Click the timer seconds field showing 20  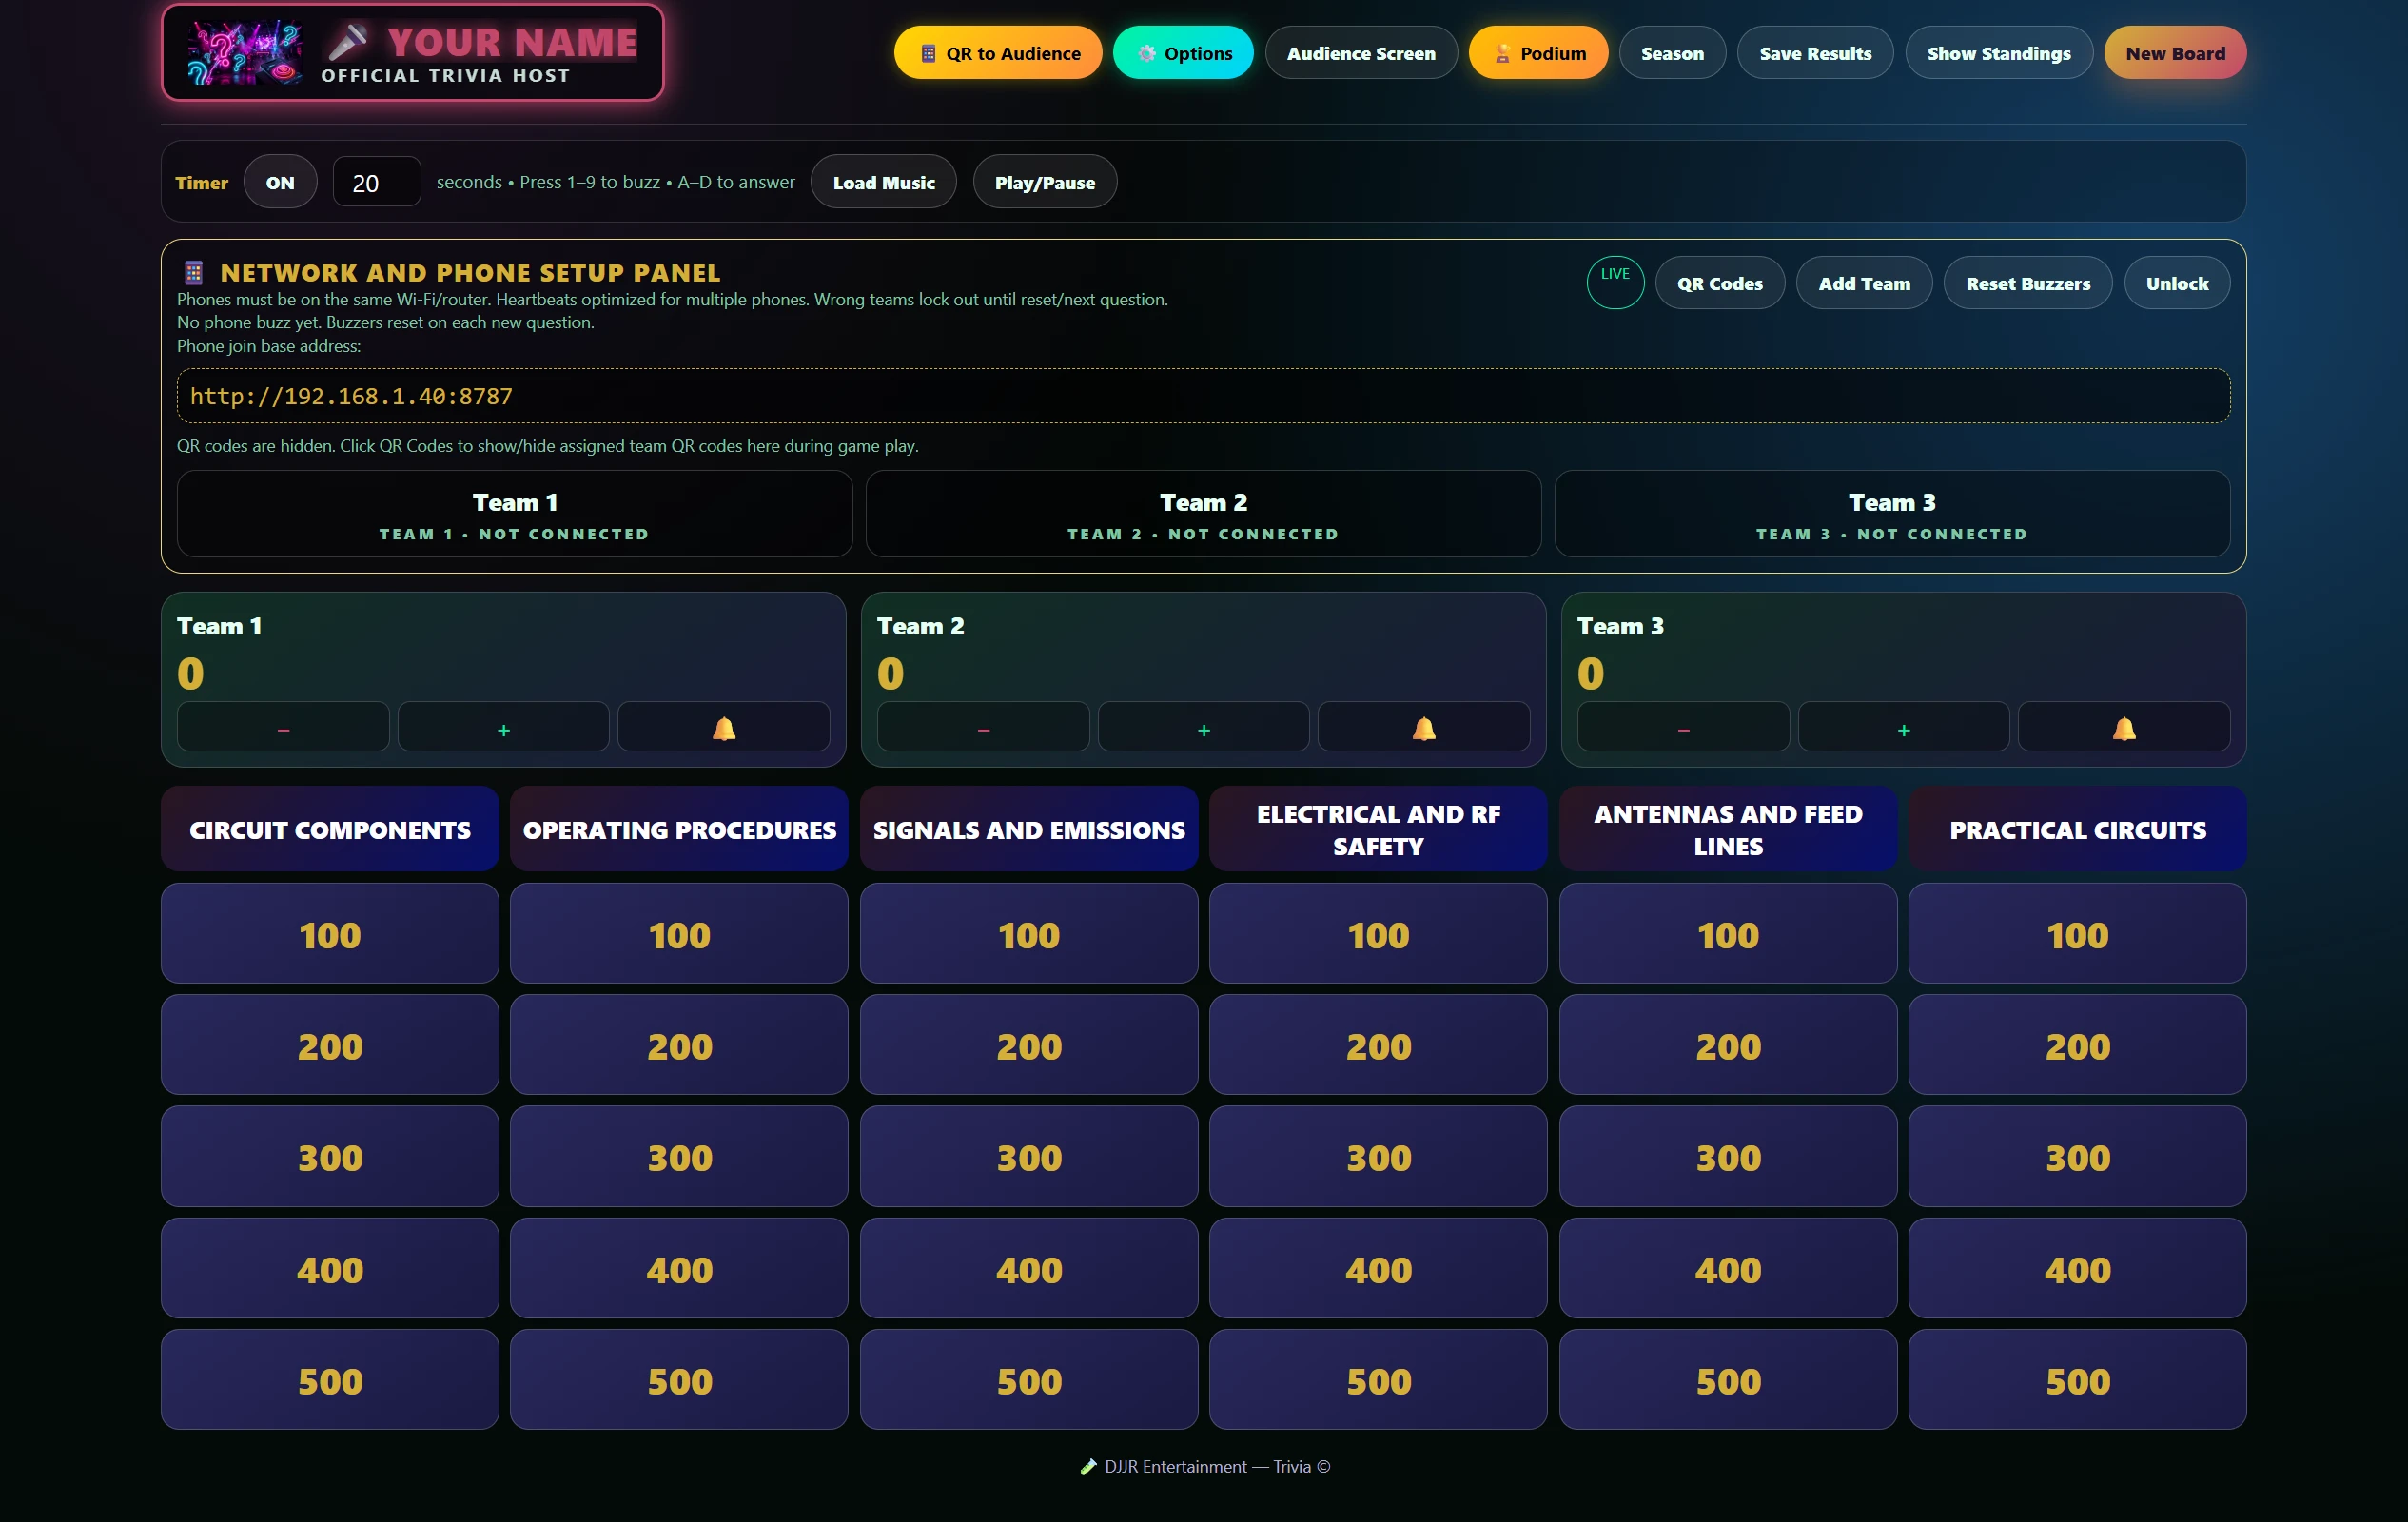tap(376, 182)
